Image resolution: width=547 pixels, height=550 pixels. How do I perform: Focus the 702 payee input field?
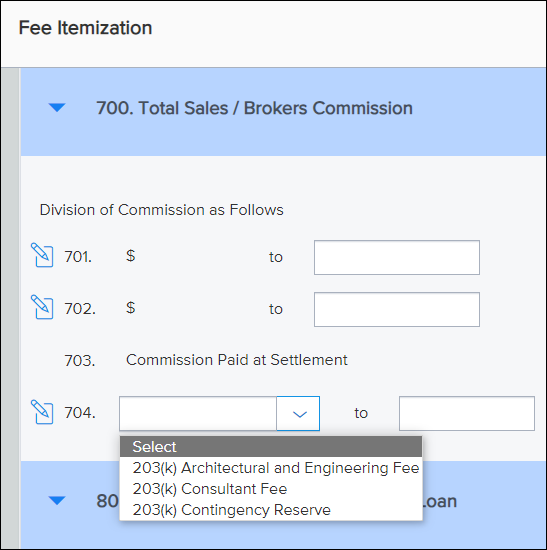397,309
